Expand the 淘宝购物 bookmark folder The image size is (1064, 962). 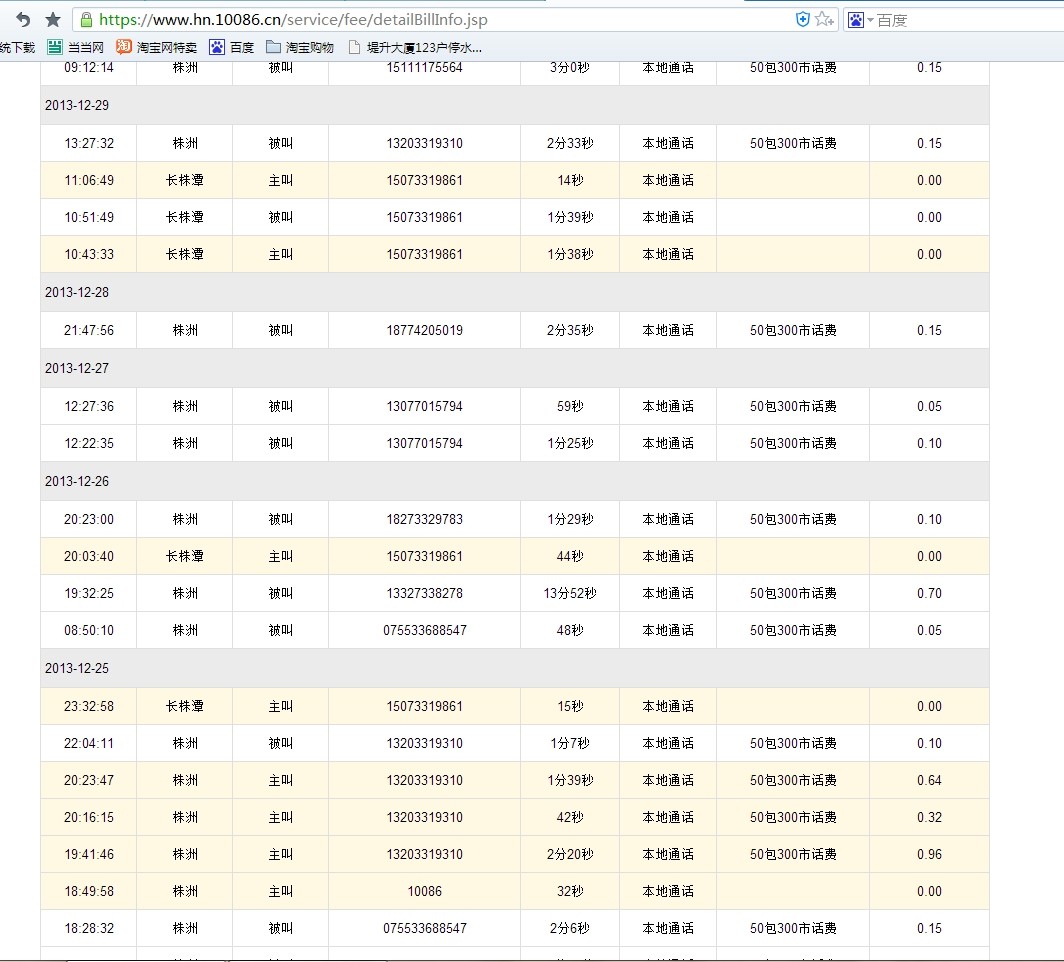(x=300, y=47)
